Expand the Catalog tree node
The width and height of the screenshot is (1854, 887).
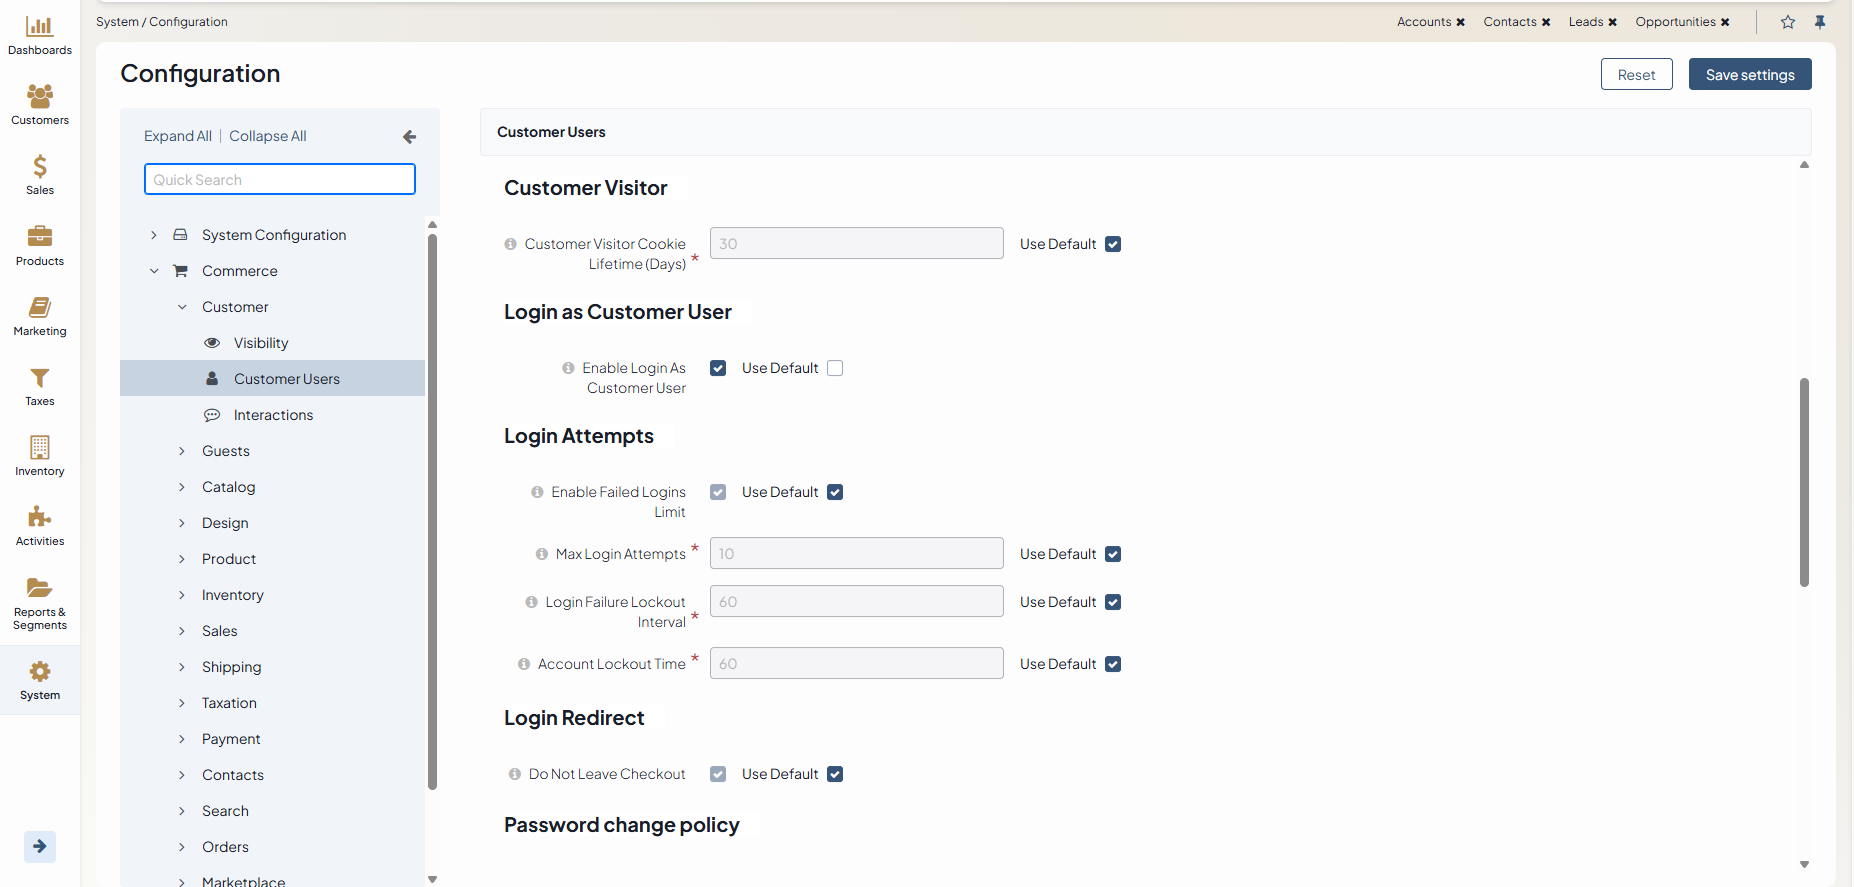[182, 487]
